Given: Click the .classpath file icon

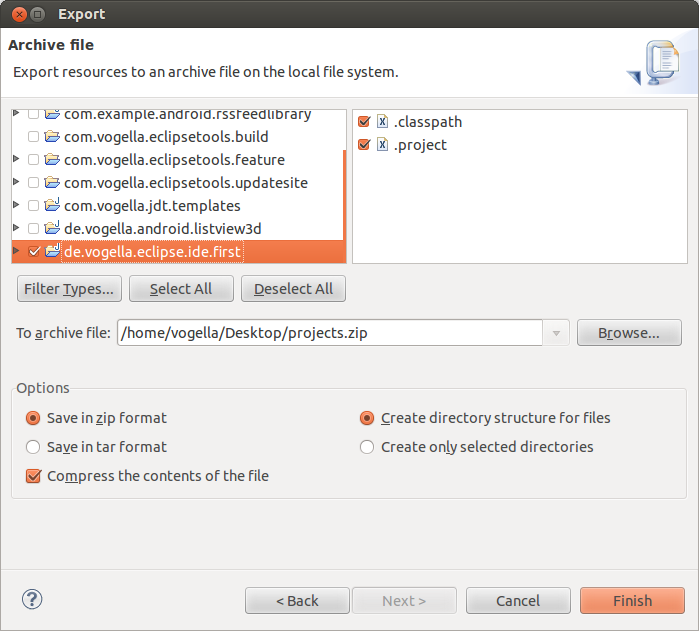Looking at the screenshot, I should coord(382,121).
